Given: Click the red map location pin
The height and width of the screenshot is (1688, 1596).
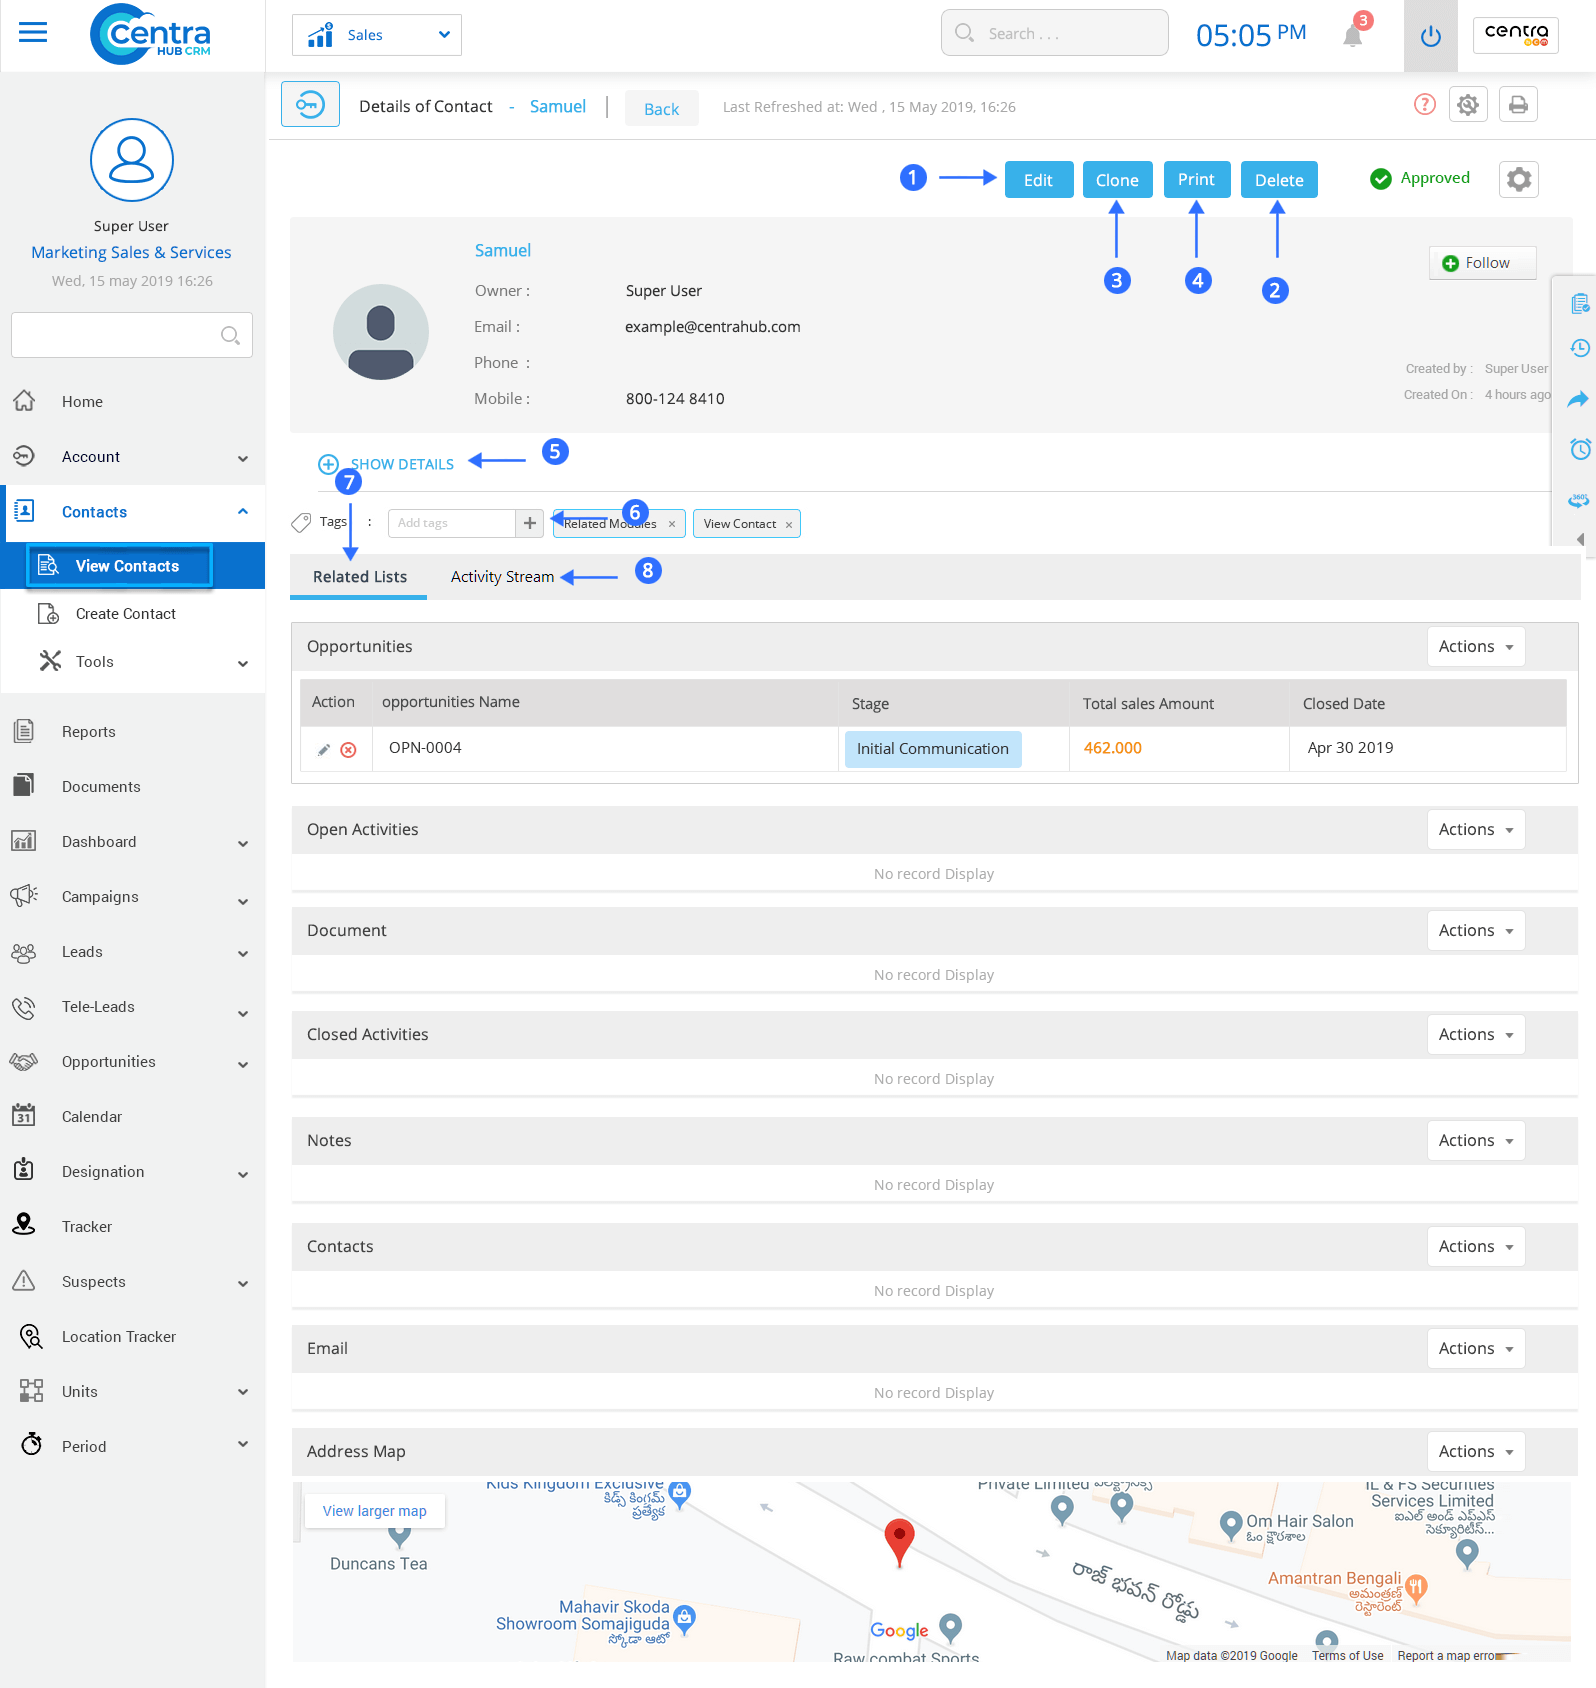Looking at the screenshot, I should tap(900, 1542).
